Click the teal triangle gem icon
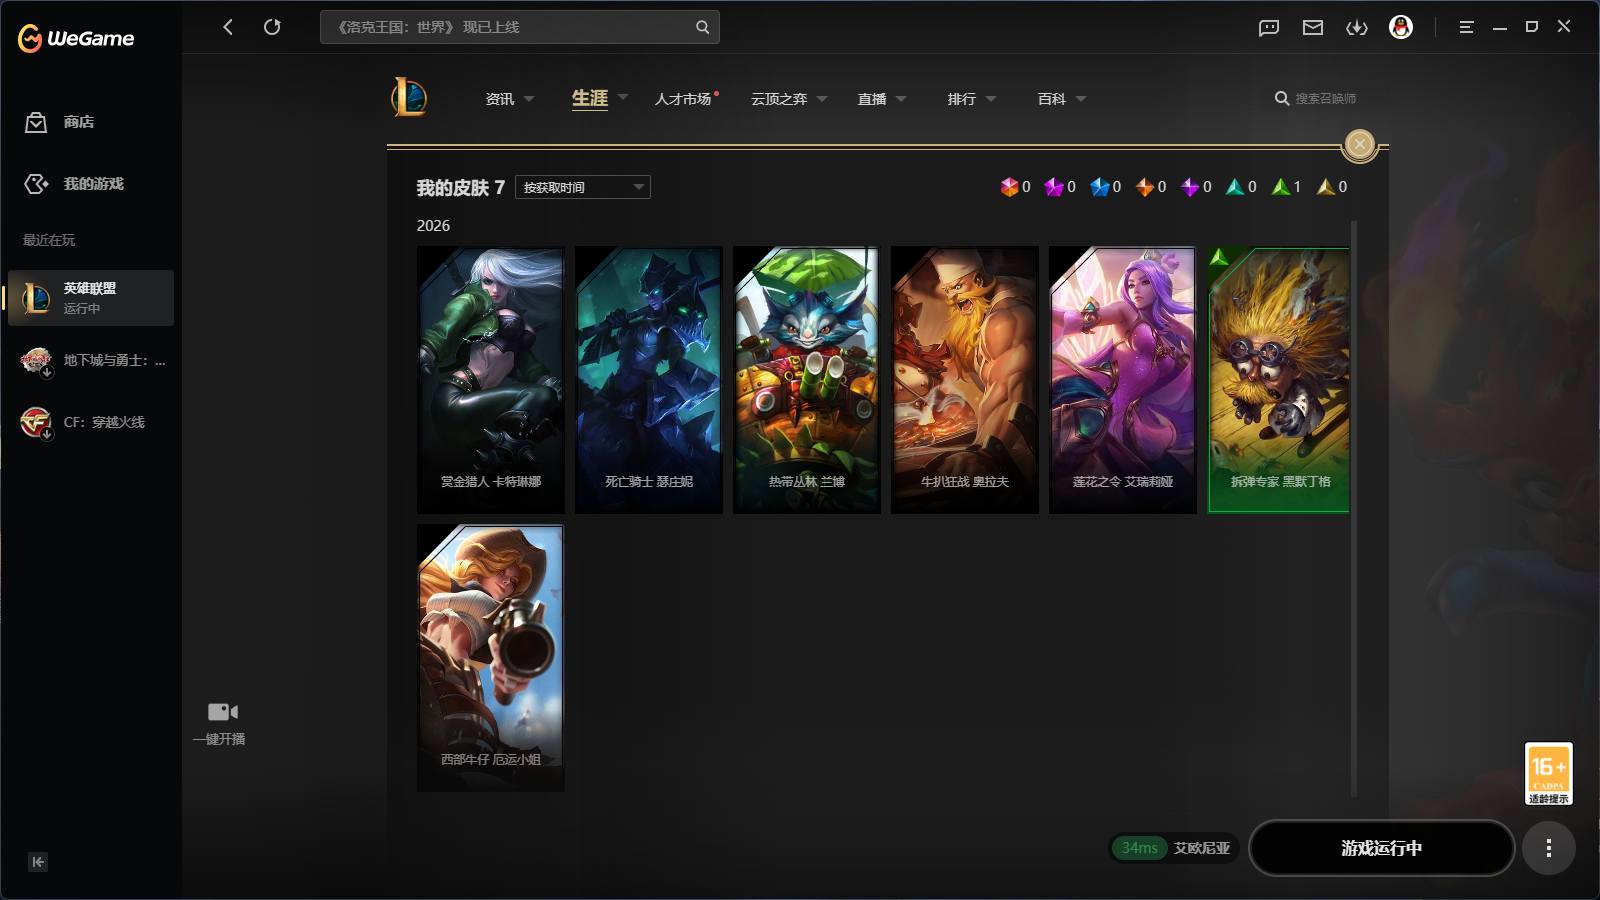 [x=1235, y=187]
